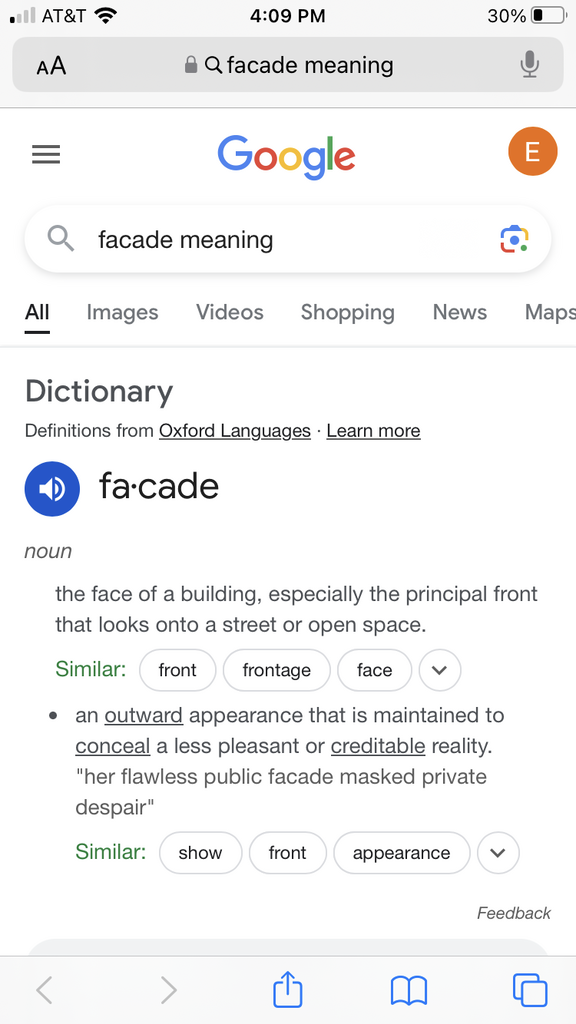Select the Shopping results tab
Screen dimensions: 576x1024
click(x=347, y=313)
